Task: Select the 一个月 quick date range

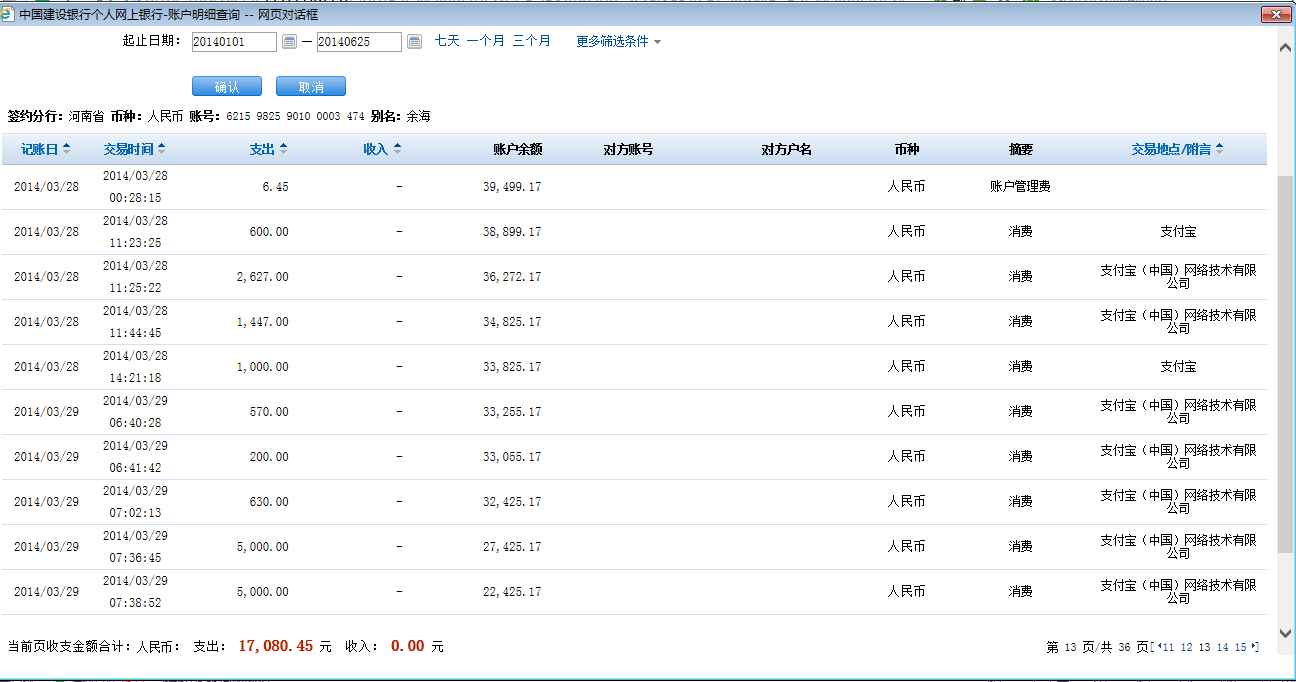Action: click(485, 41)
